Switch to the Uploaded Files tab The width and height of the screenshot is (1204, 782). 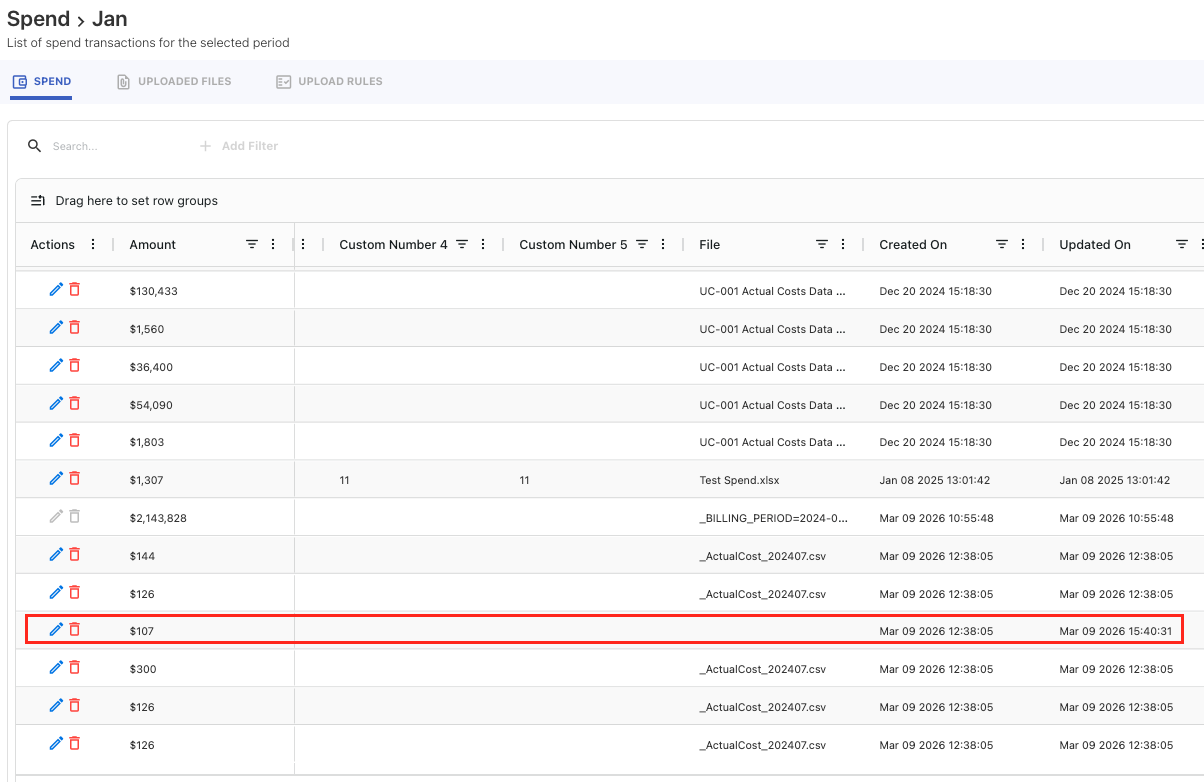[x=174, y=81]
